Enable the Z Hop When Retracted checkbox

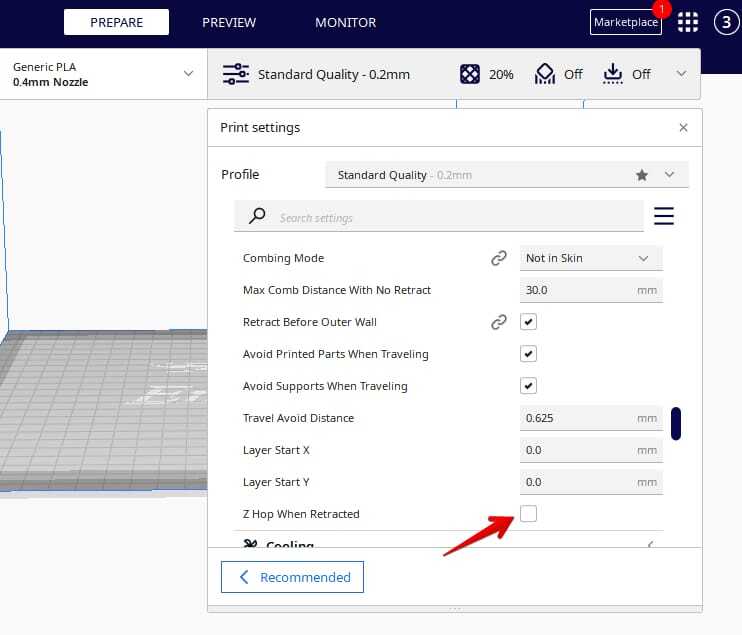point(529,514)
